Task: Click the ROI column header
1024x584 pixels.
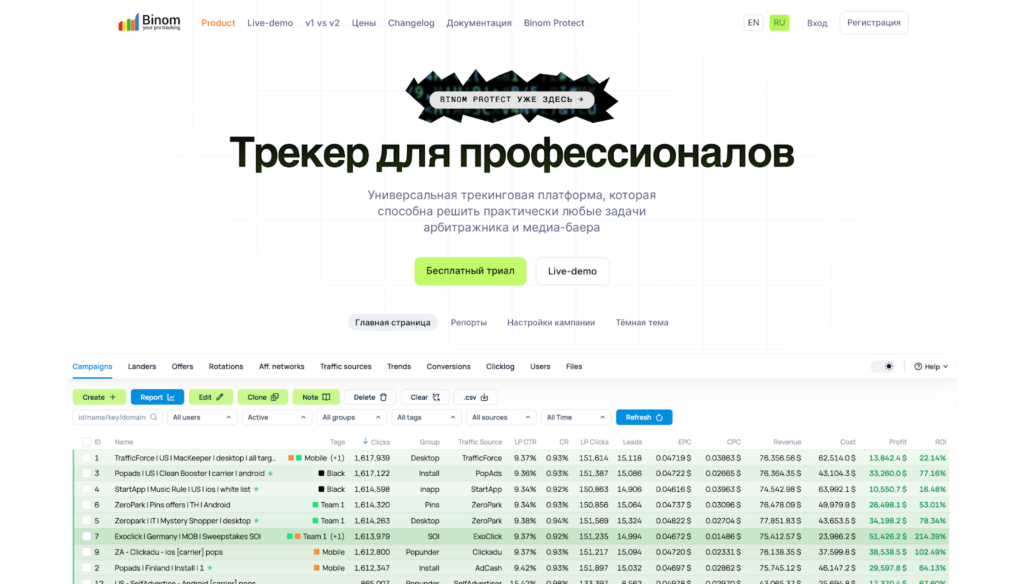Action: click(940, 442)
